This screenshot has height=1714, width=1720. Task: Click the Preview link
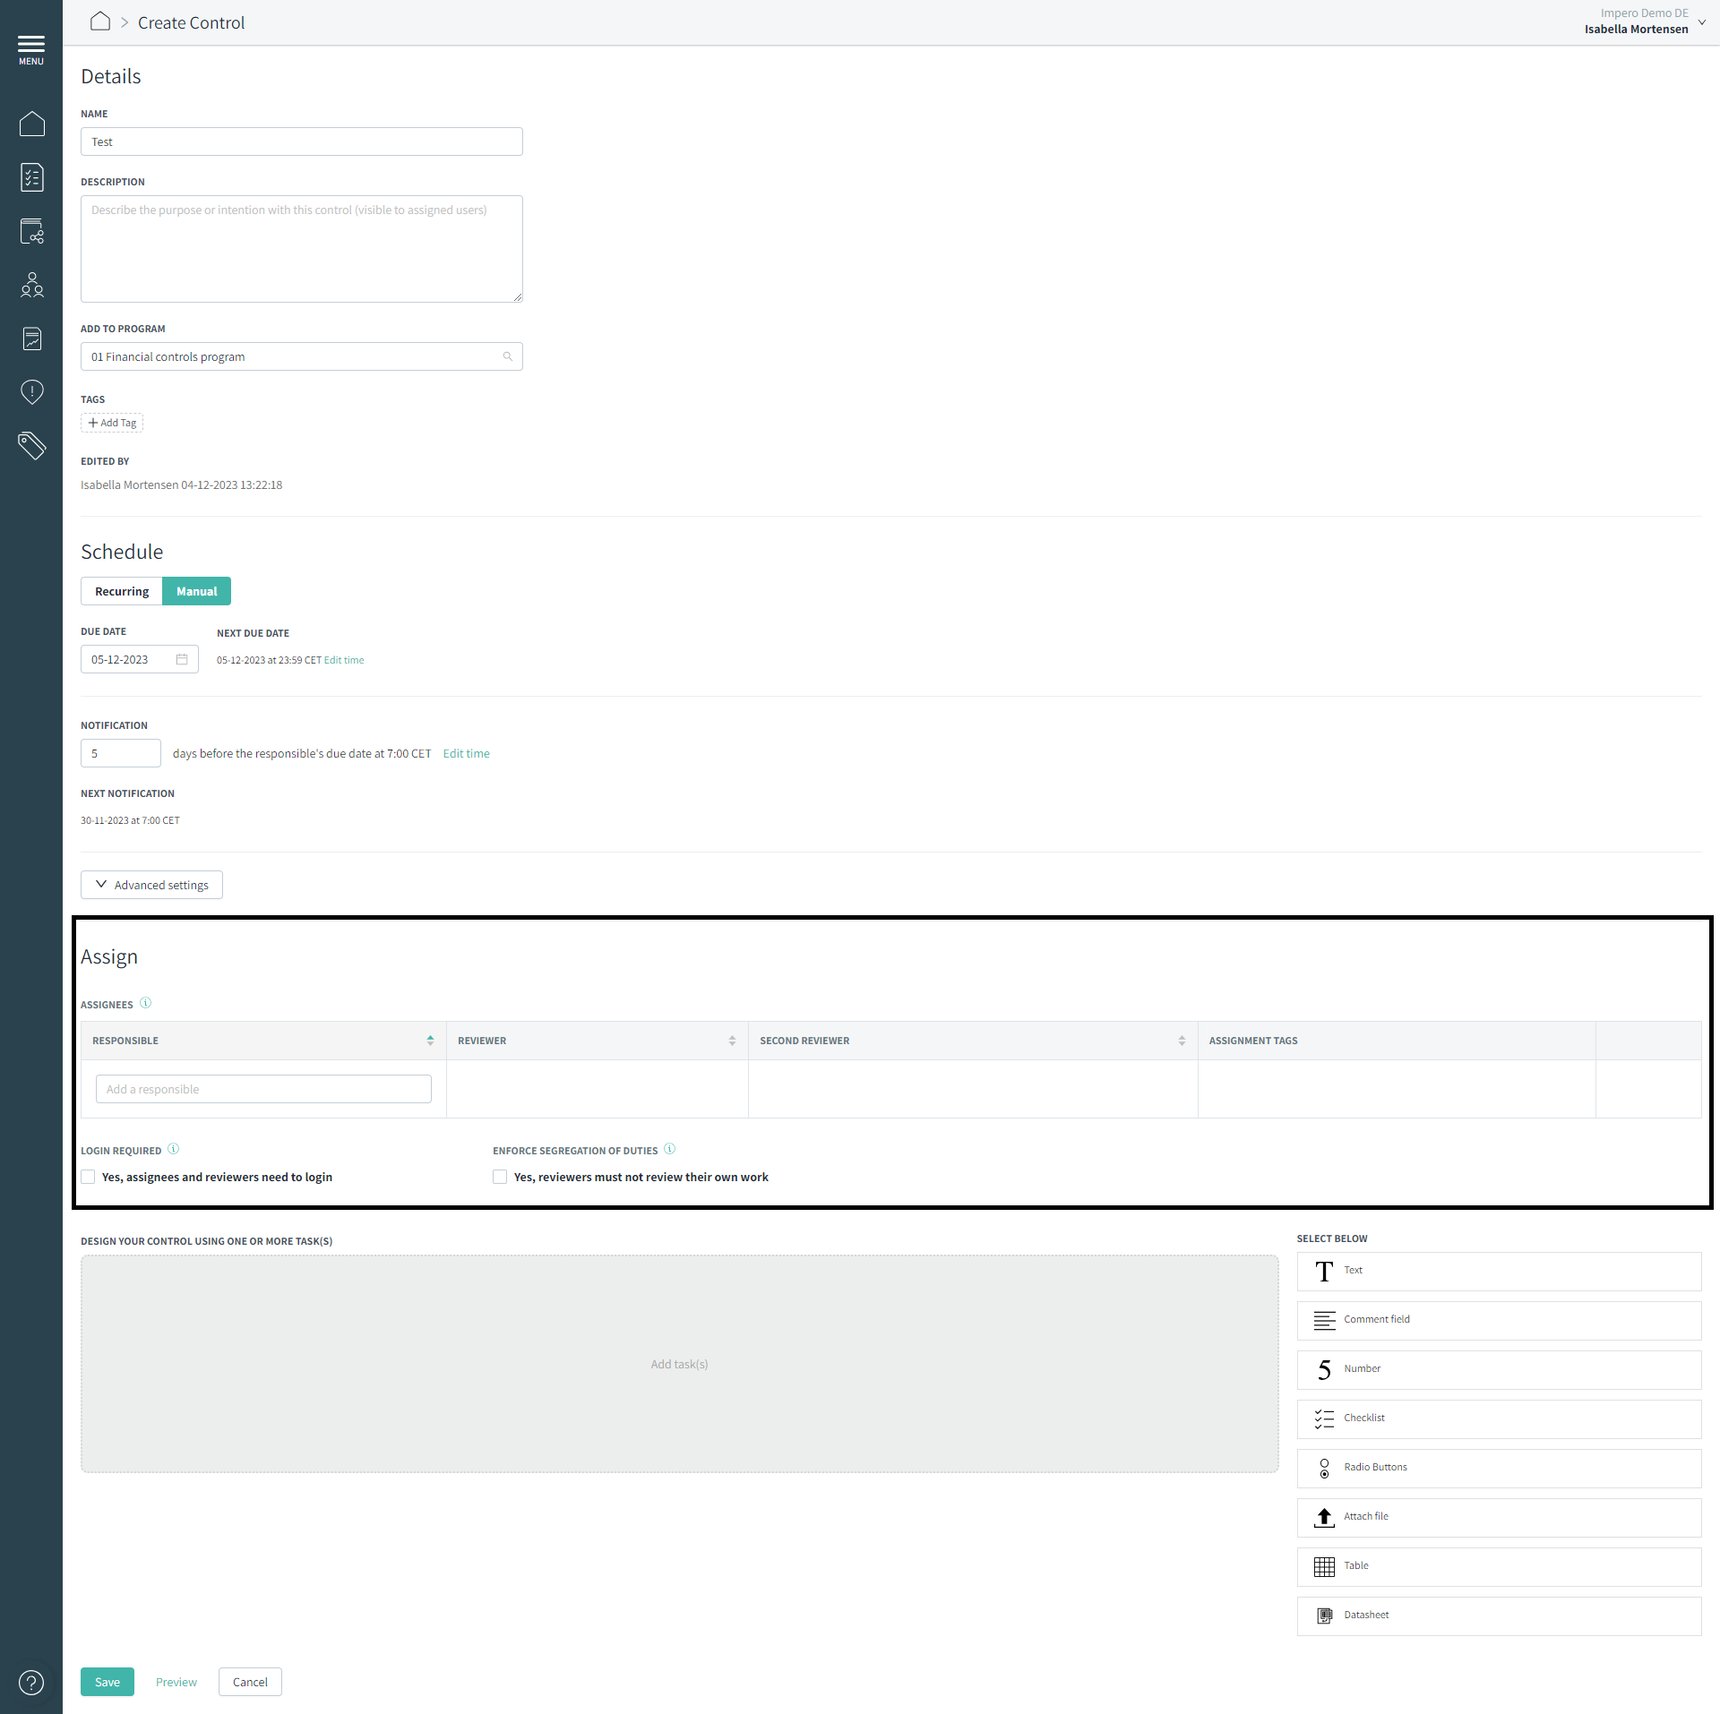pos(176,1682)
